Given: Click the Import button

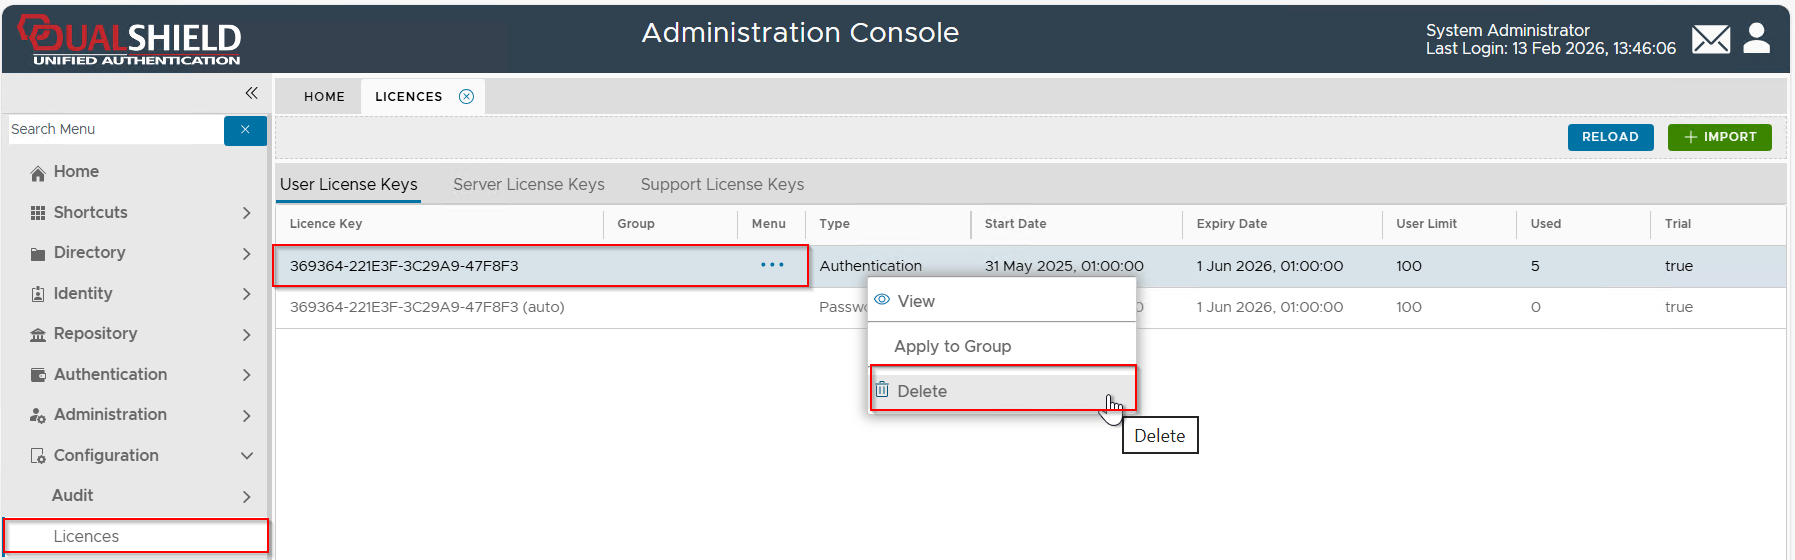Looking at the screenshot, I should pos(1719,137).
